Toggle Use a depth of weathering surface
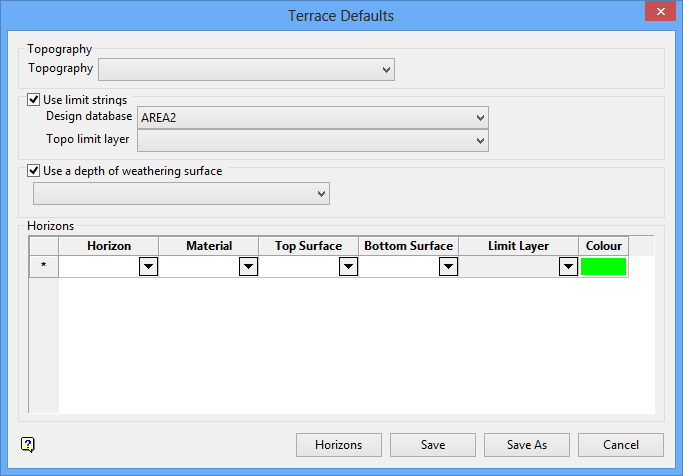The height and width of the screenshot is (476, 683). [x=35, y=171]
